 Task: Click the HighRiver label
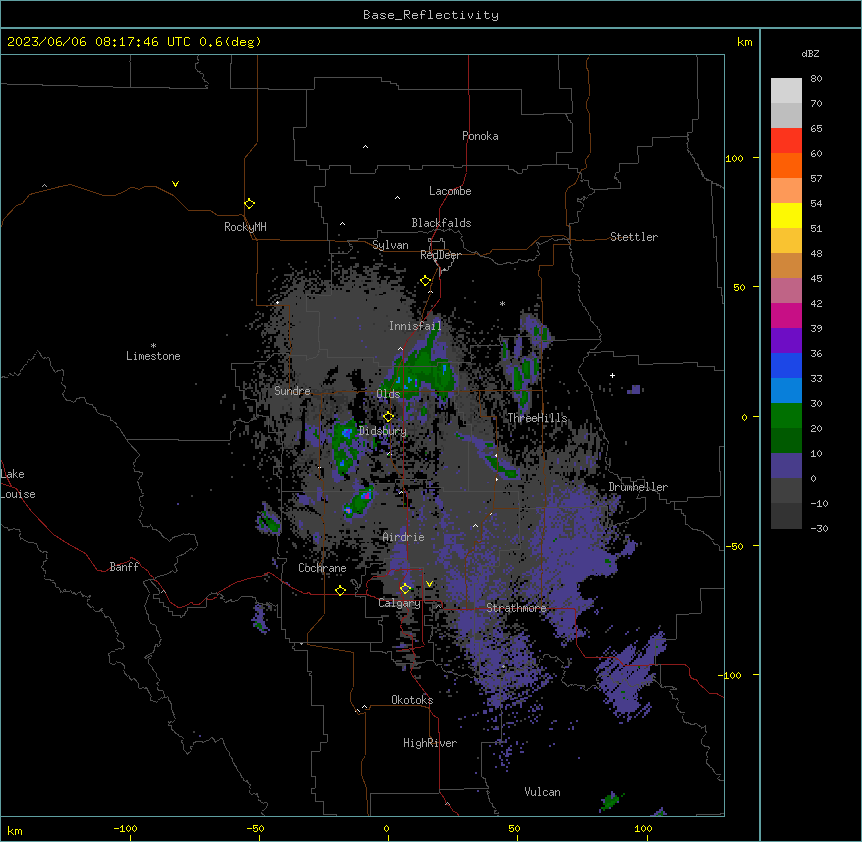(430, 743)
